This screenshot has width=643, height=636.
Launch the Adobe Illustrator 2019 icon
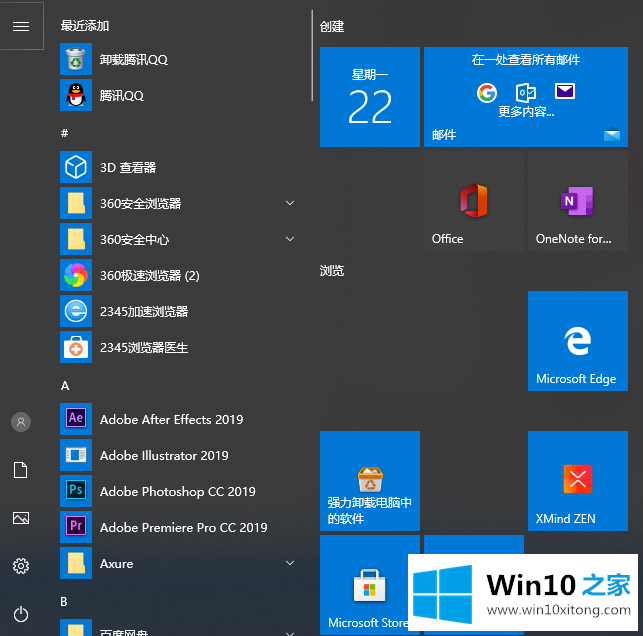coord(76,455)
